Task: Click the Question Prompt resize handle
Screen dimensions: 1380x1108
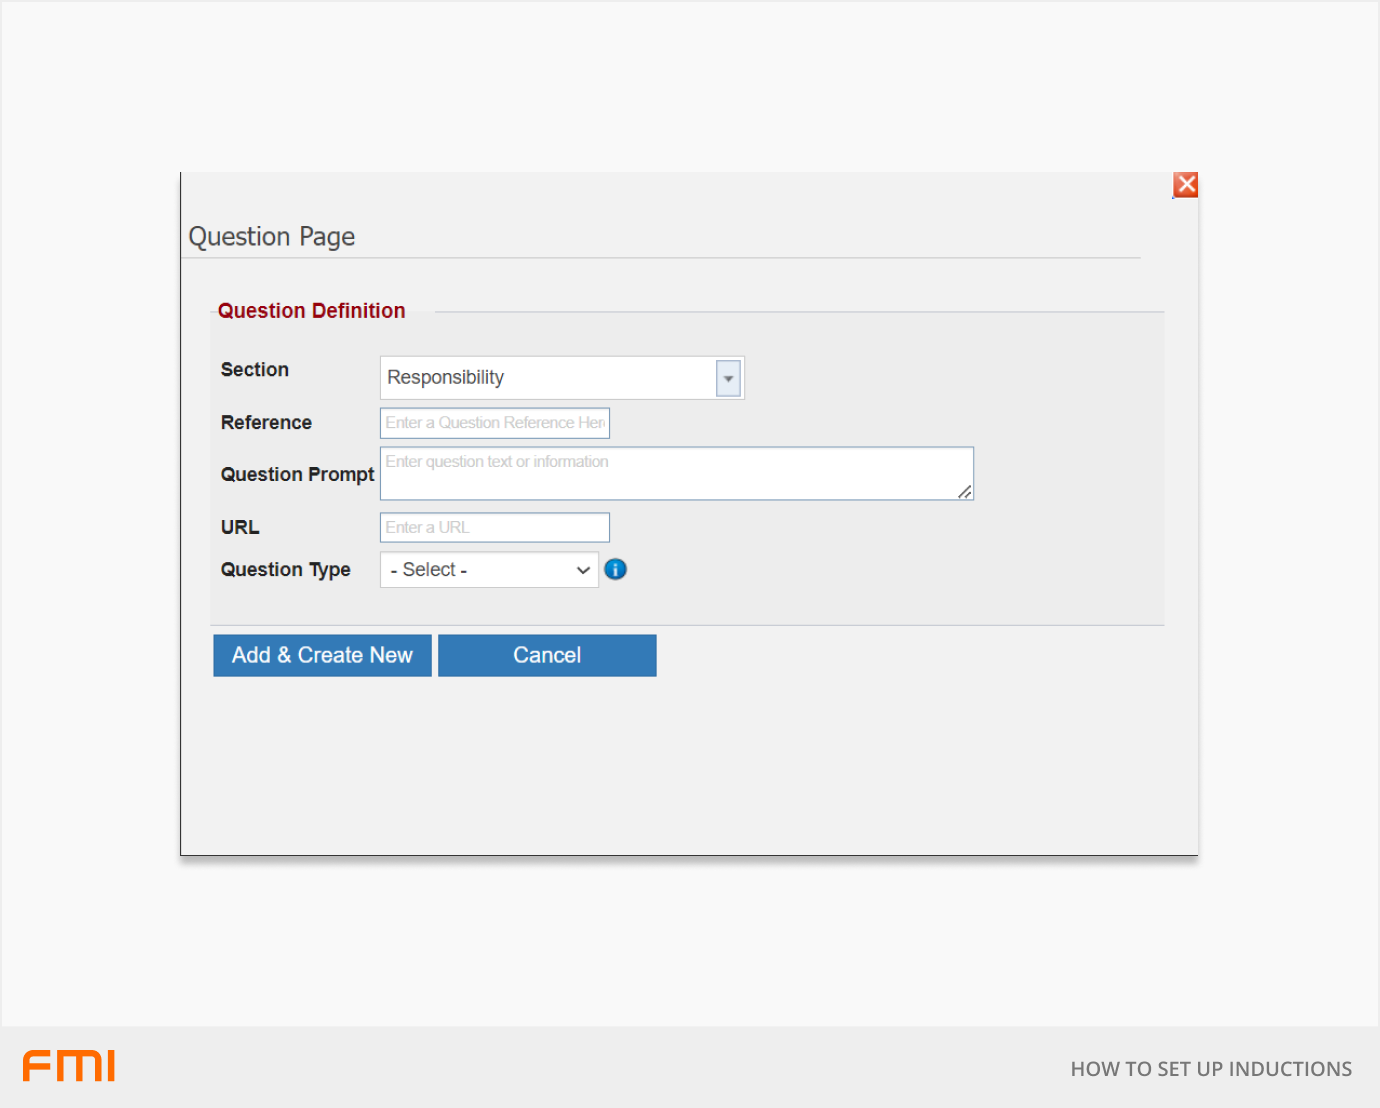Action: pos(965,491)
